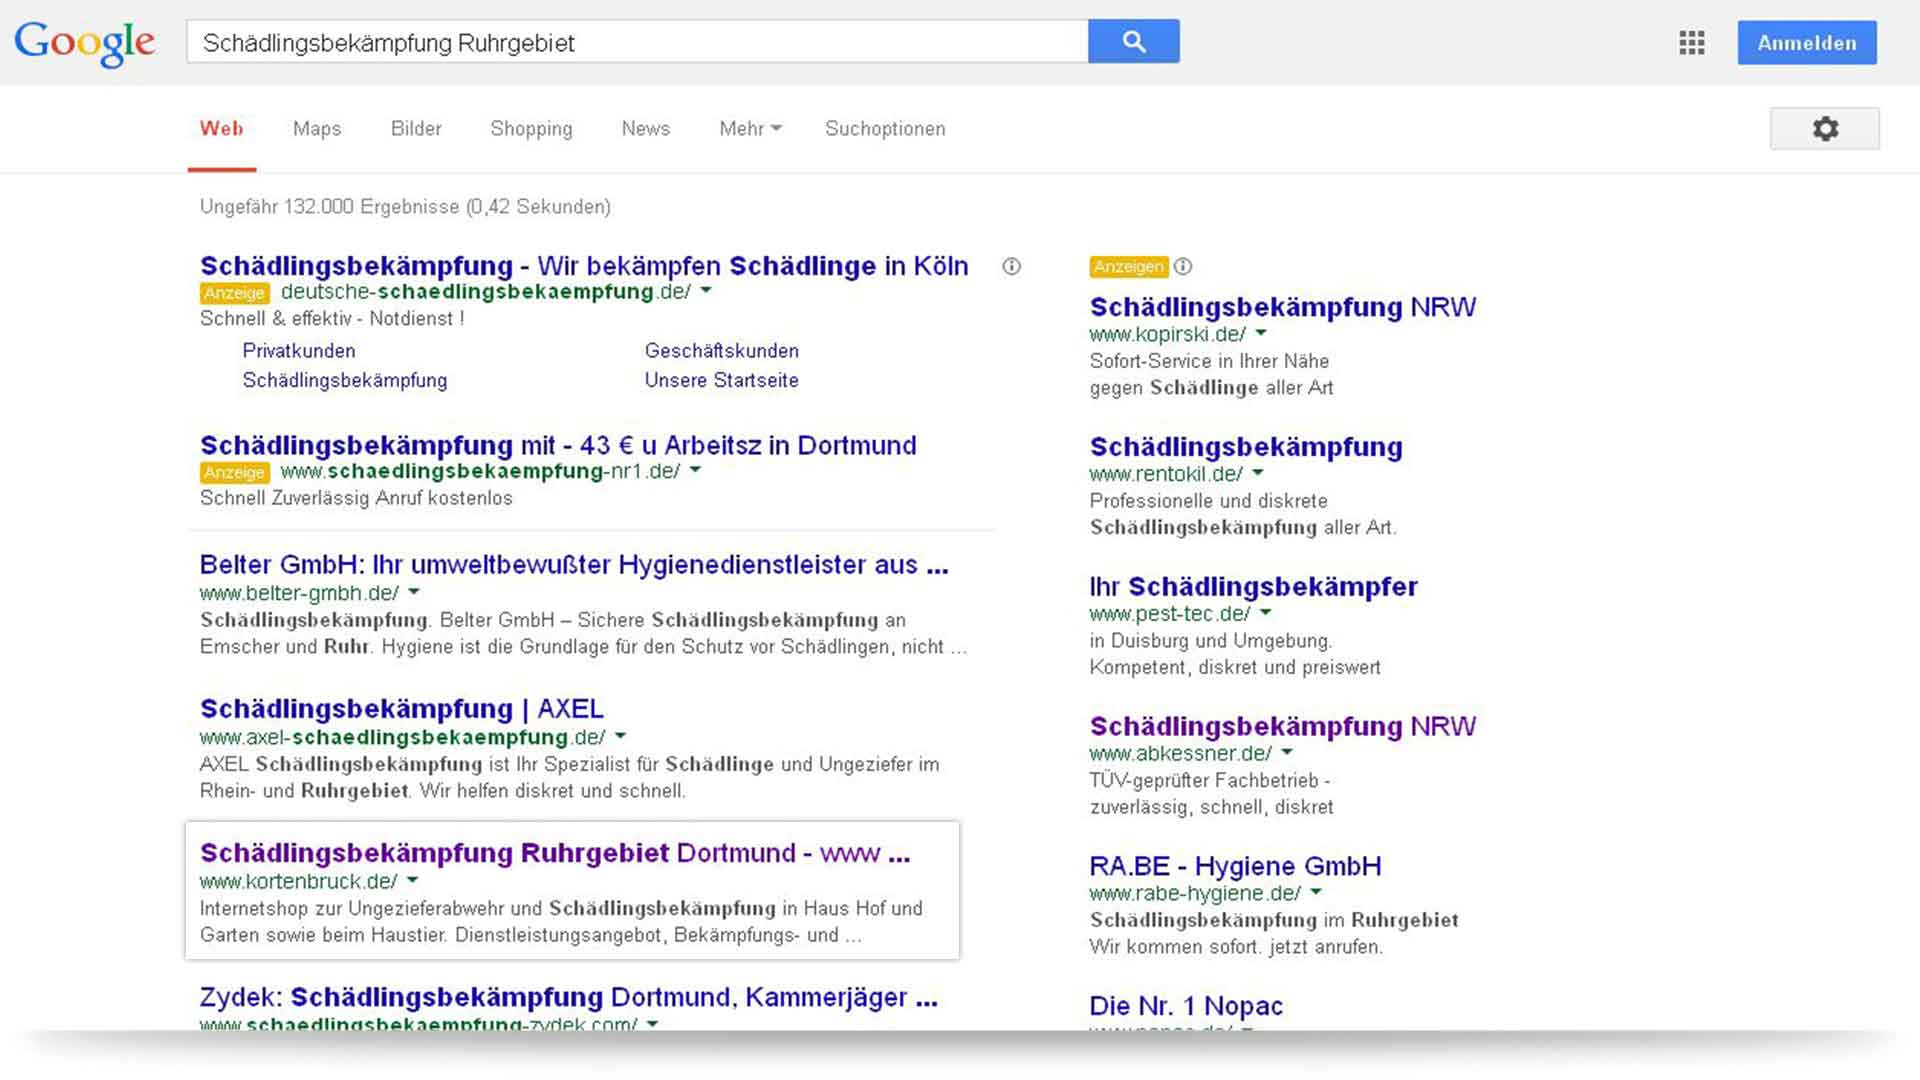The image size is (1920, 1080).
Task: Expand arrow beside www.kopirski.de URL
Action: (x=1261, y=333)
